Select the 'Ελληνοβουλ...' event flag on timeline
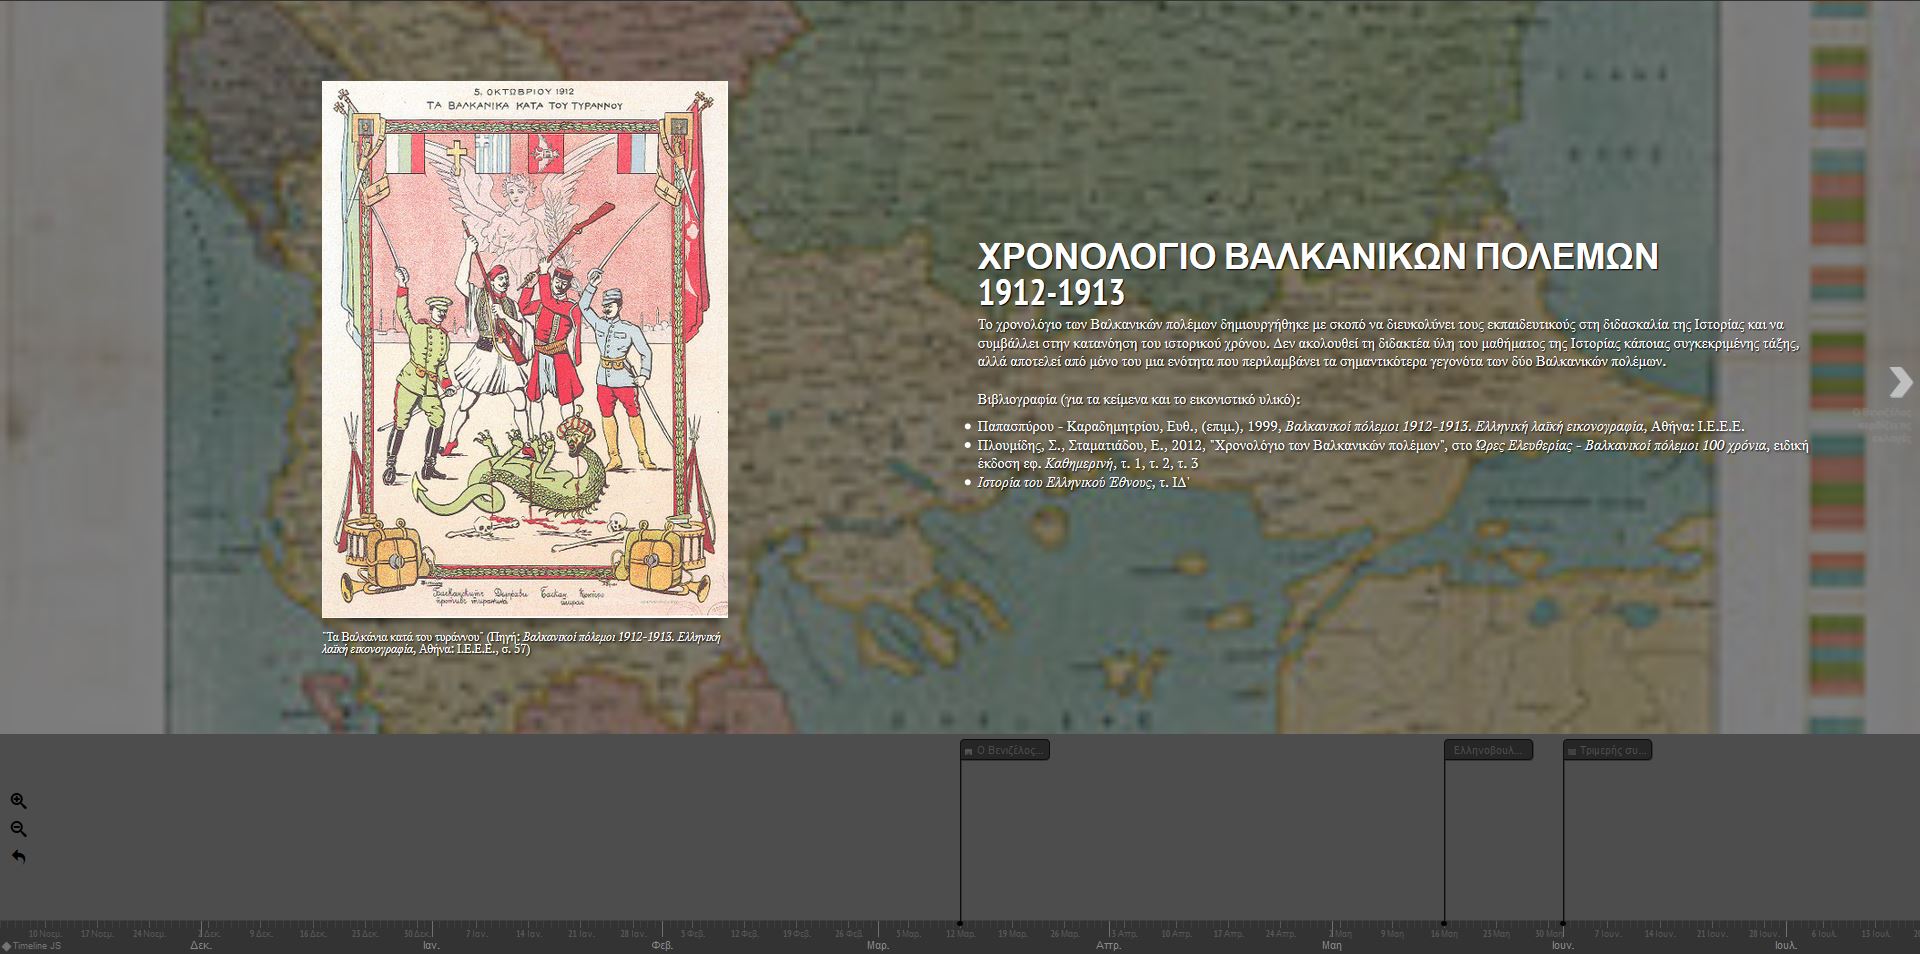The width and height of the screenshot is (1920, 954). 1488,750
